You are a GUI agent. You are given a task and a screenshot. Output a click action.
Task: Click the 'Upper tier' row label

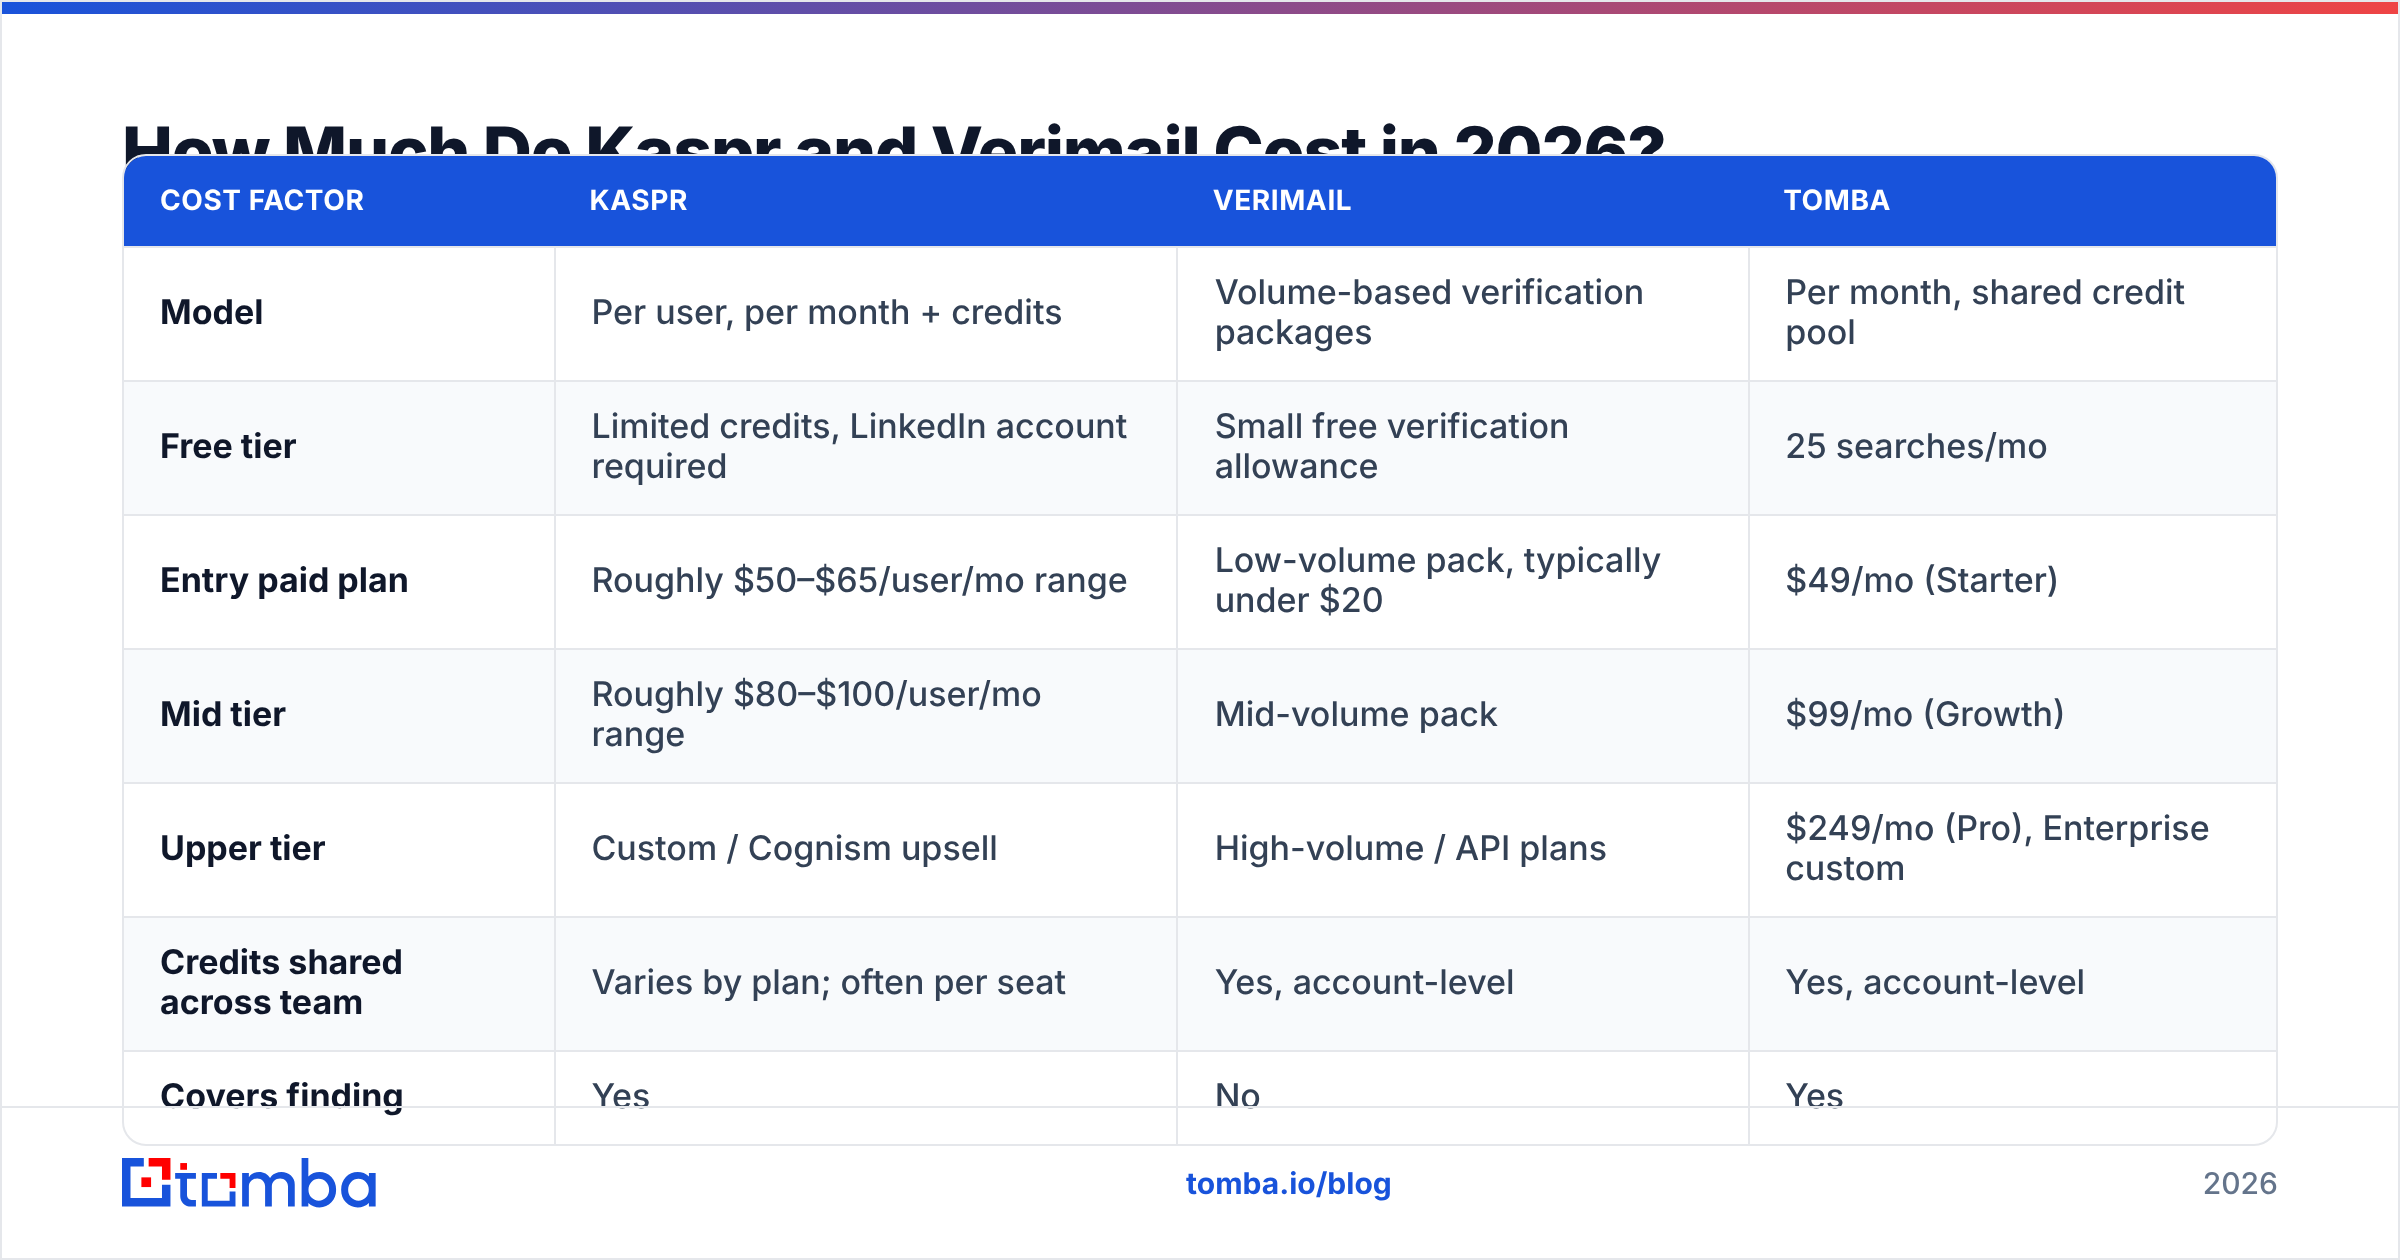(242, 849)
